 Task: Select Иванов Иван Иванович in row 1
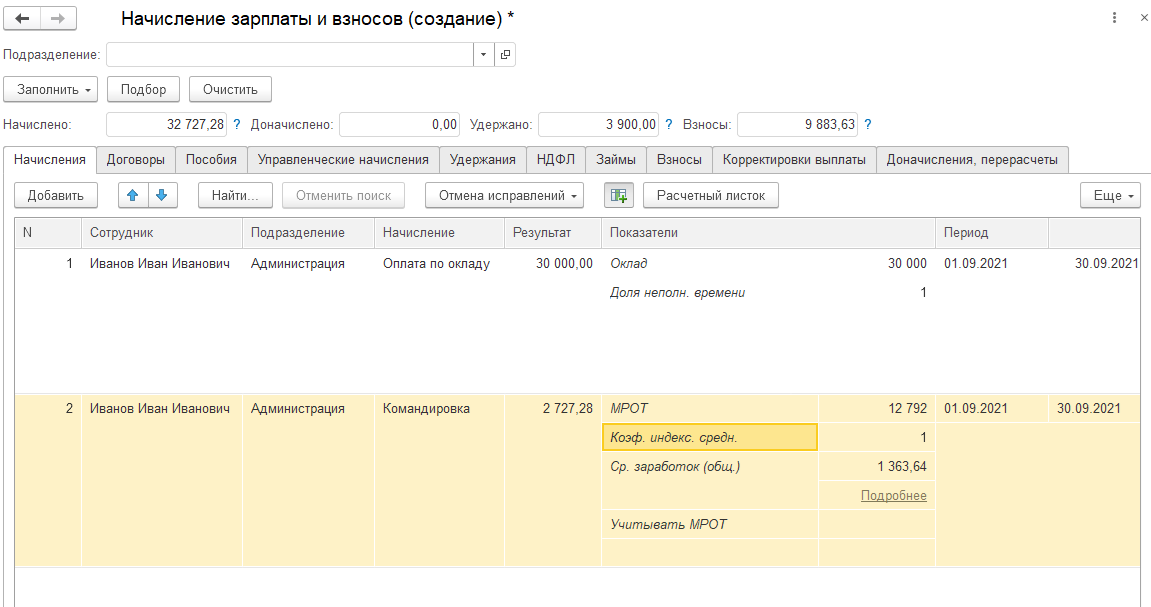161,263
